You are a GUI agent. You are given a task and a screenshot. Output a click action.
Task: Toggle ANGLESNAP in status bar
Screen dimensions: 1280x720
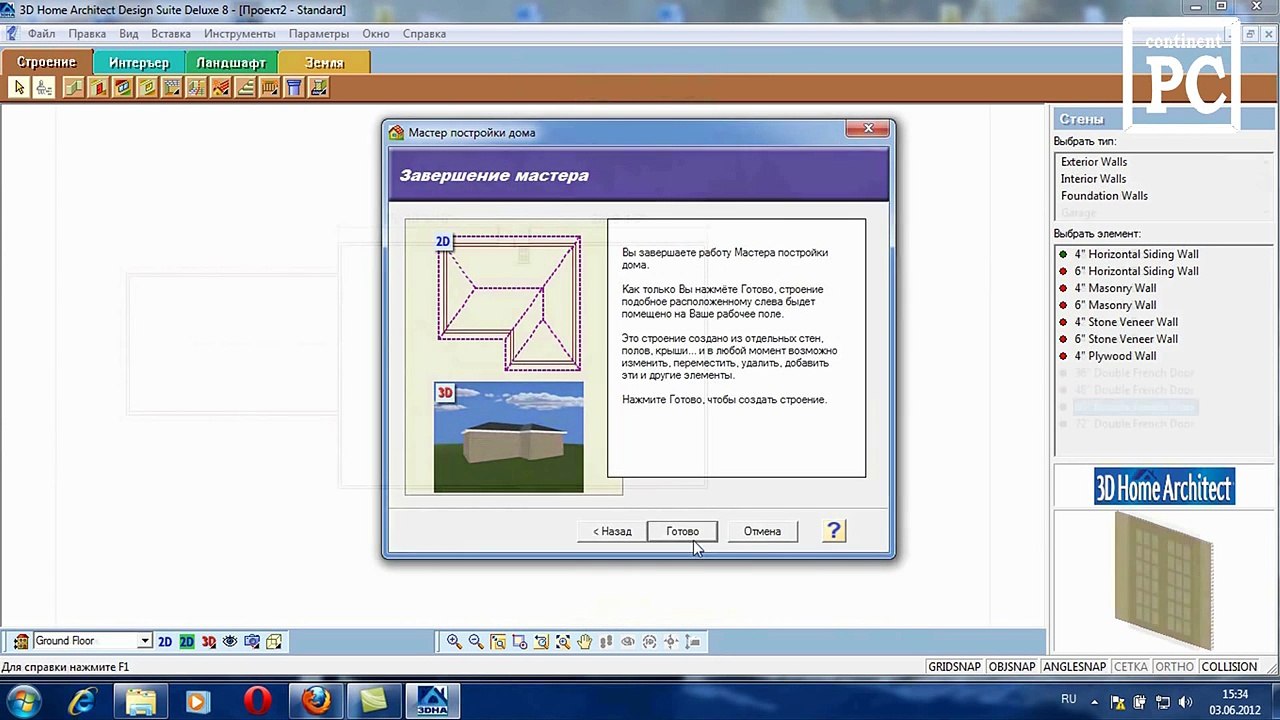click(1075, 667)
